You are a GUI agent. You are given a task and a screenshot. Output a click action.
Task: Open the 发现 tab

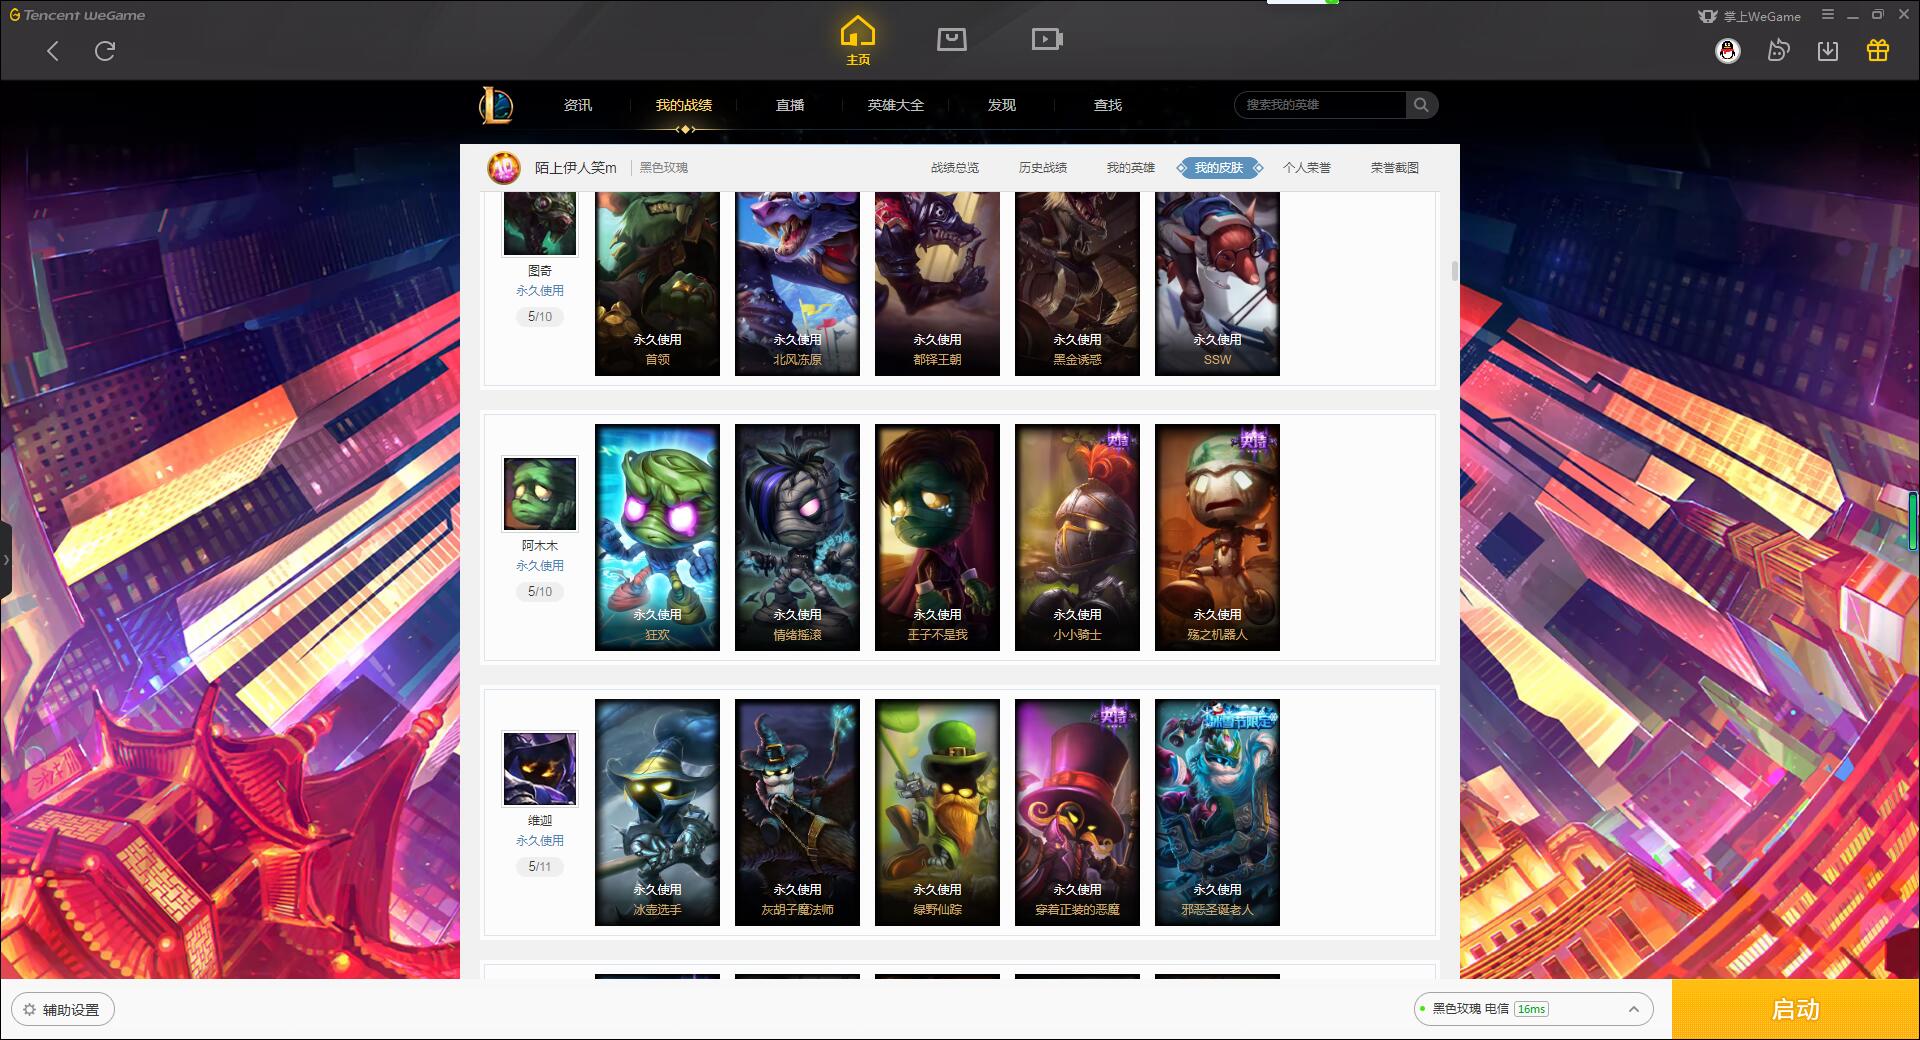tap(1002, 105)
